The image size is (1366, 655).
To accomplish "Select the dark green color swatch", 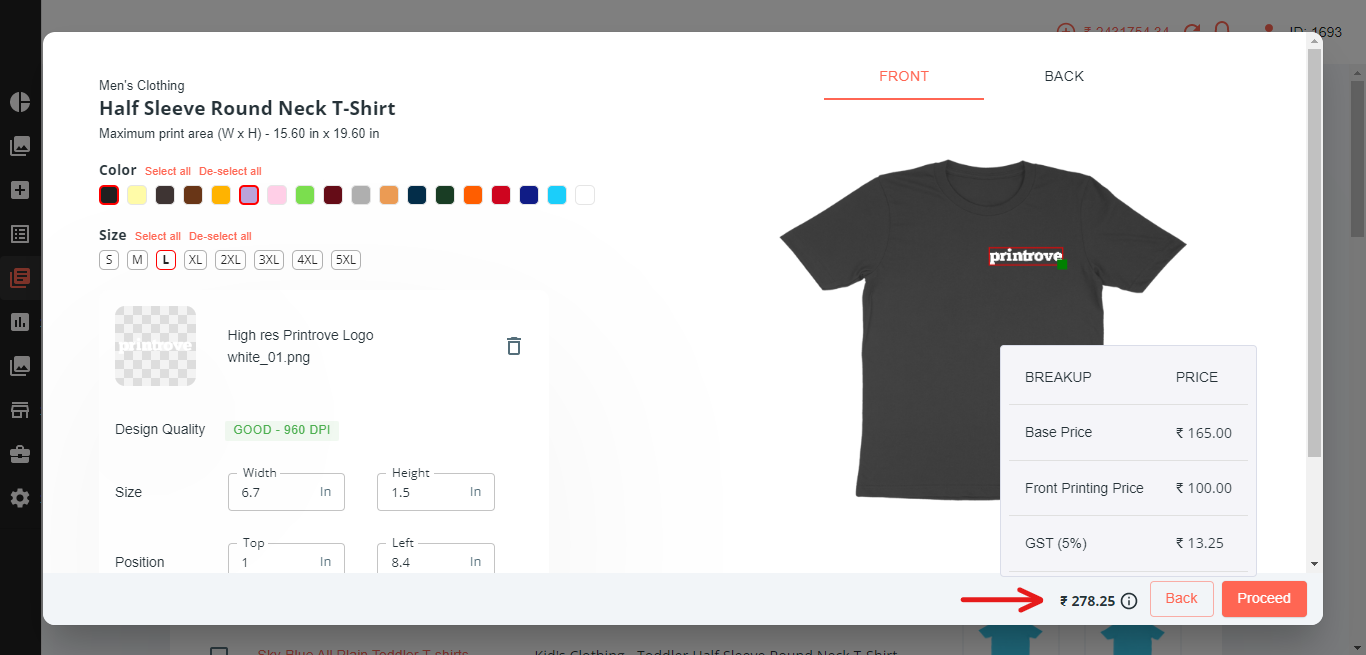I will tap(445, 195).
